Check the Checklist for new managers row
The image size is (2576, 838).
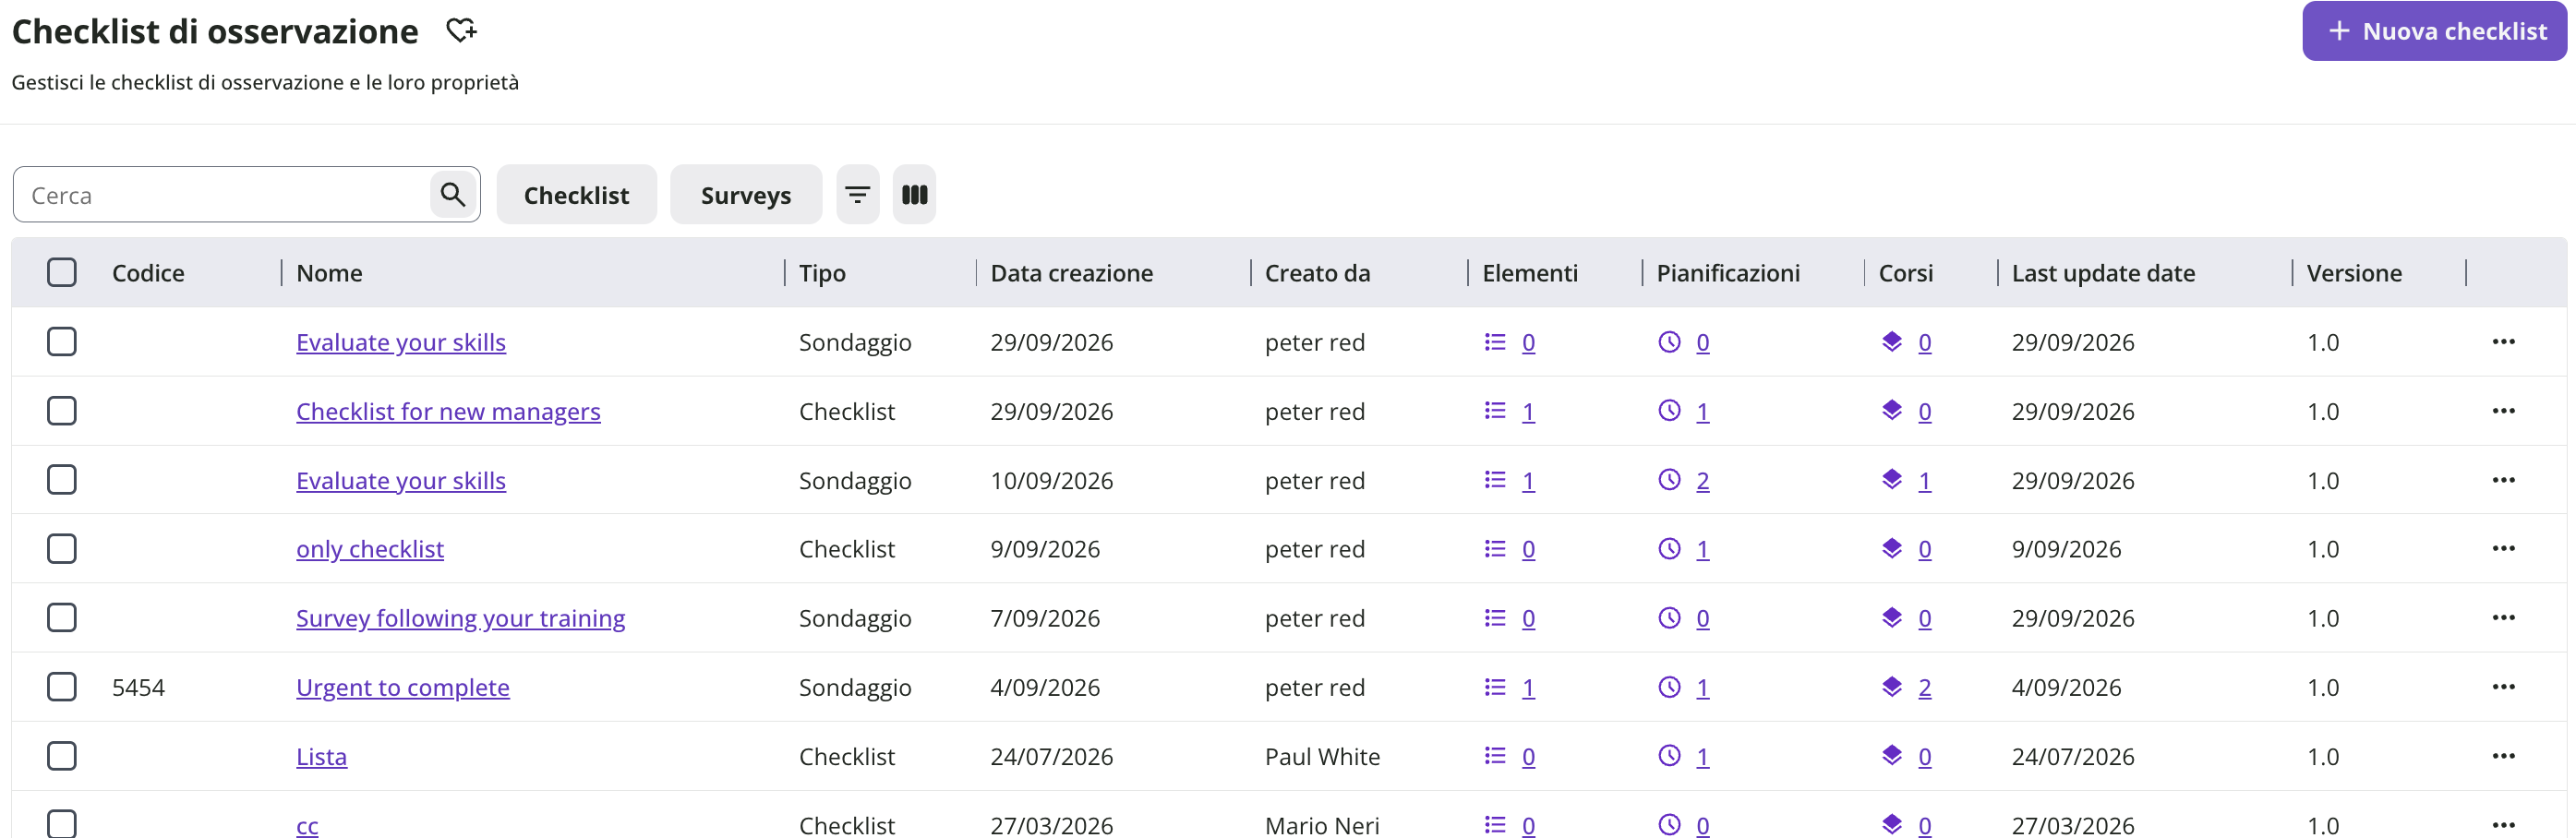click(62, 411)
